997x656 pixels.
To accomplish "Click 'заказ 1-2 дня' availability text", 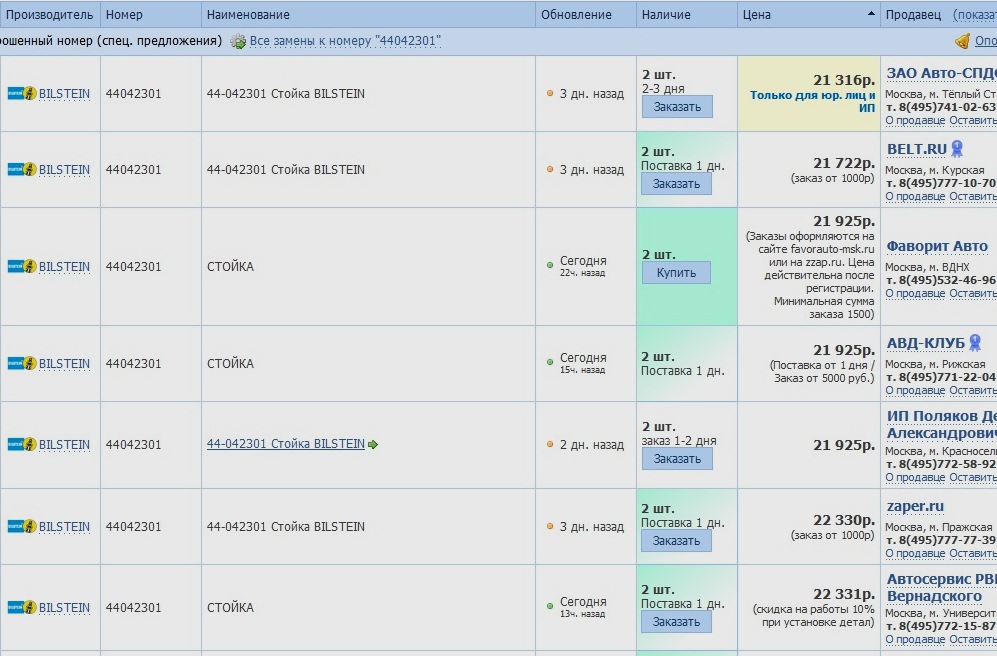I will tap(679, 441).
